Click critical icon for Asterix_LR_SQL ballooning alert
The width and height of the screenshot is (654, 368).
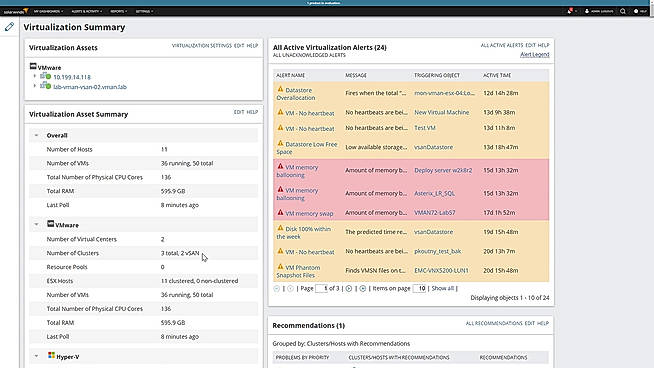[x=280, y=189]
